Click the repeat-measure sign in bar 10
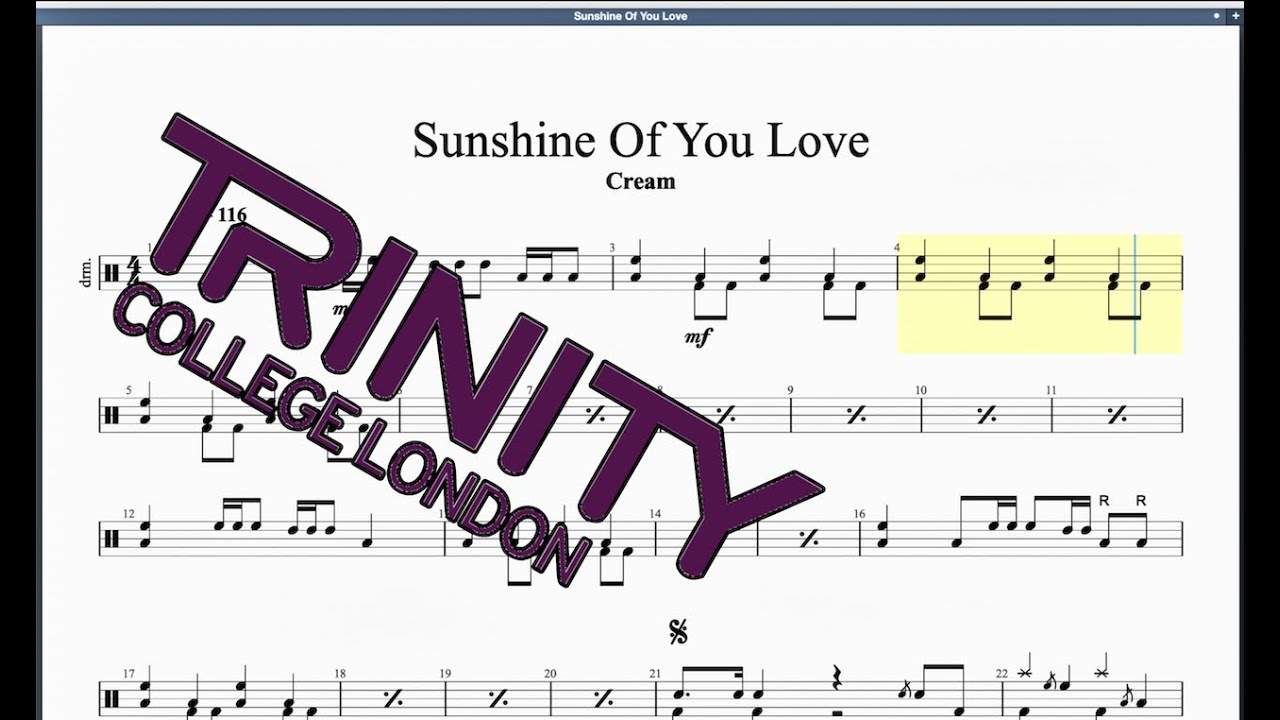 pyautogui.click(x=986, y=415)
